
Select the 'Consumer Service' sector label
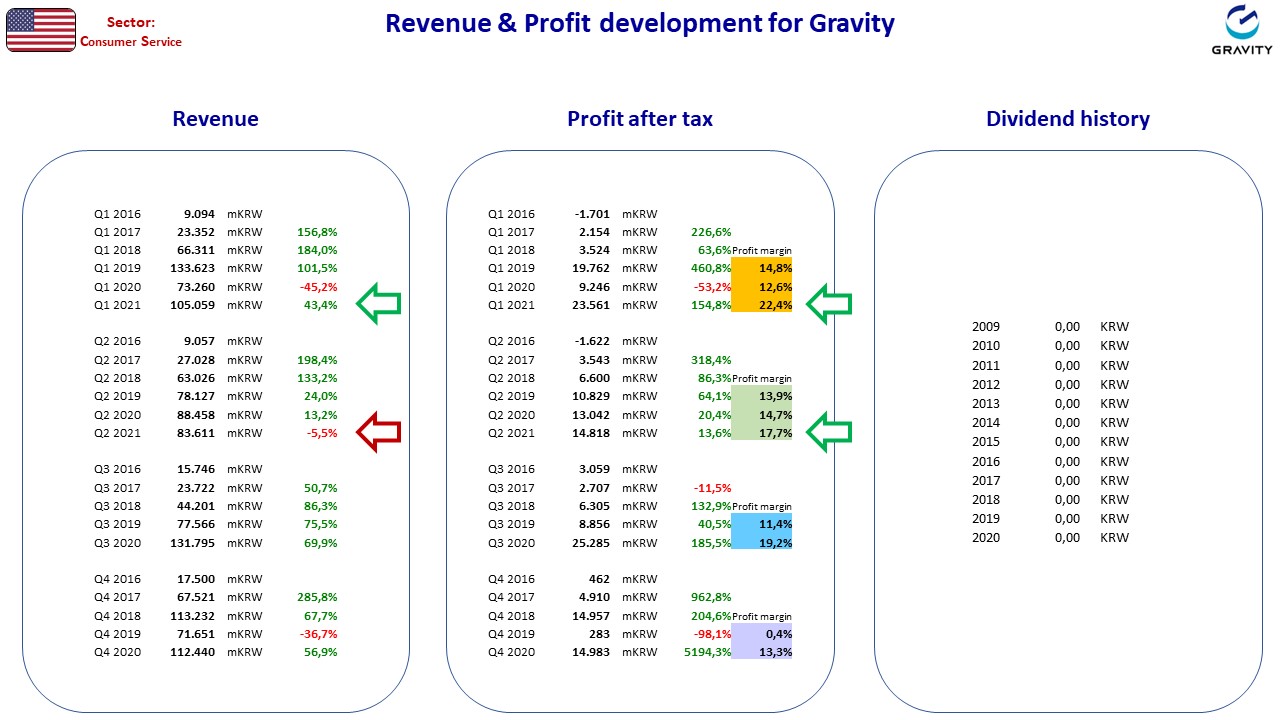(131, 42)
